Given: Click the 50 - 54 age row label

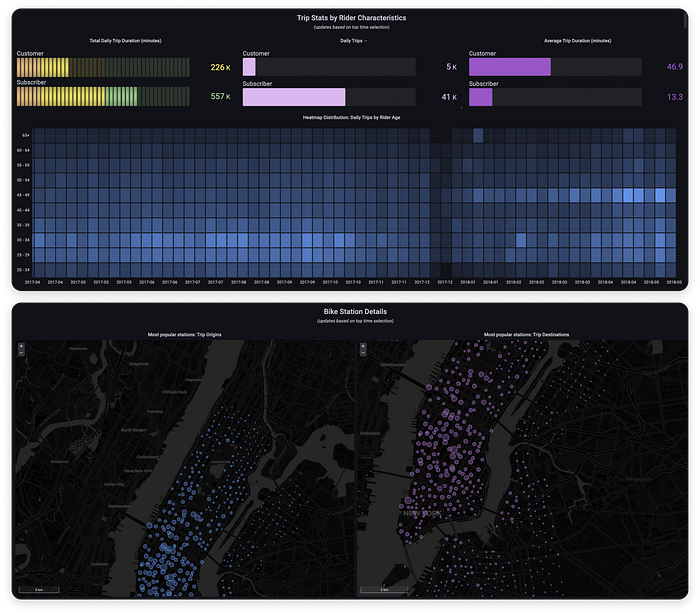Looking at the screenshot, I should [23, 180].
